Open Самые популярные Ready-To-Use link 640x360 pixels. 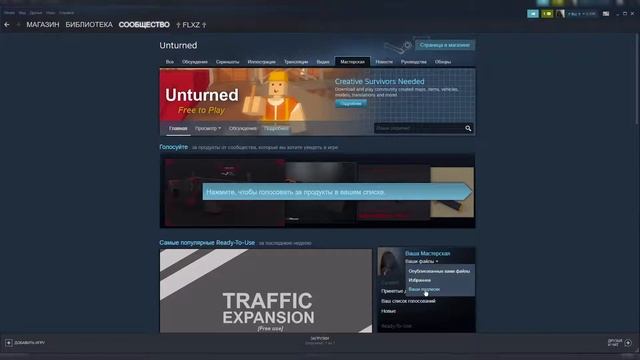tap(207, 243)
